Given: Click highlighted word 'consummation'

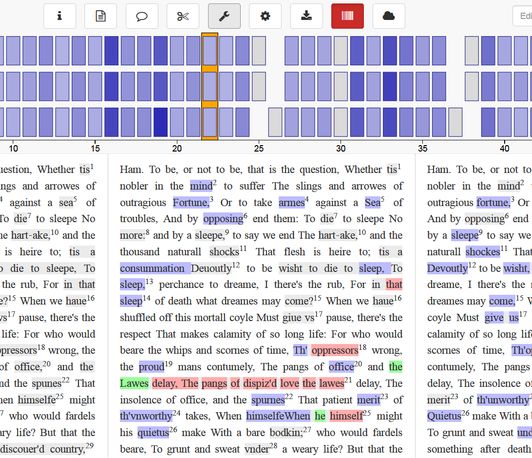Looking at the screenshot, I should tap(152, 268).
